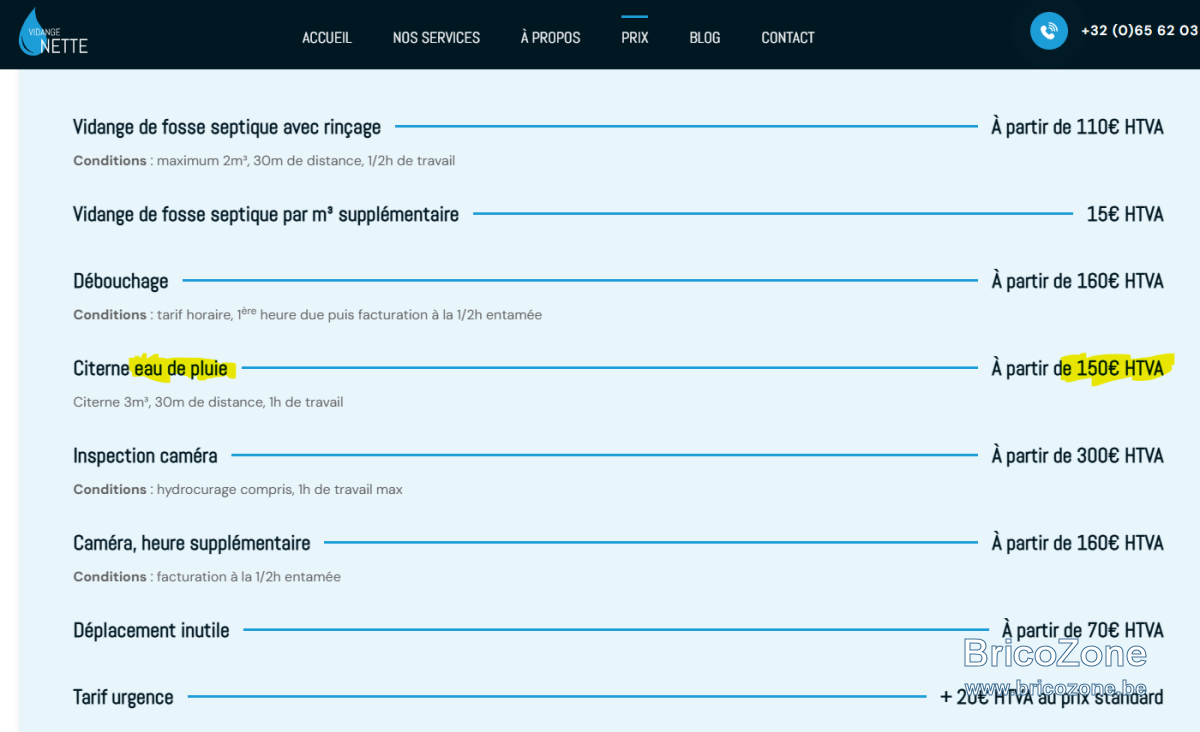The image size is (1200, 732).
Task: Click the Inspection caméra service title
Action: point(145,456)
